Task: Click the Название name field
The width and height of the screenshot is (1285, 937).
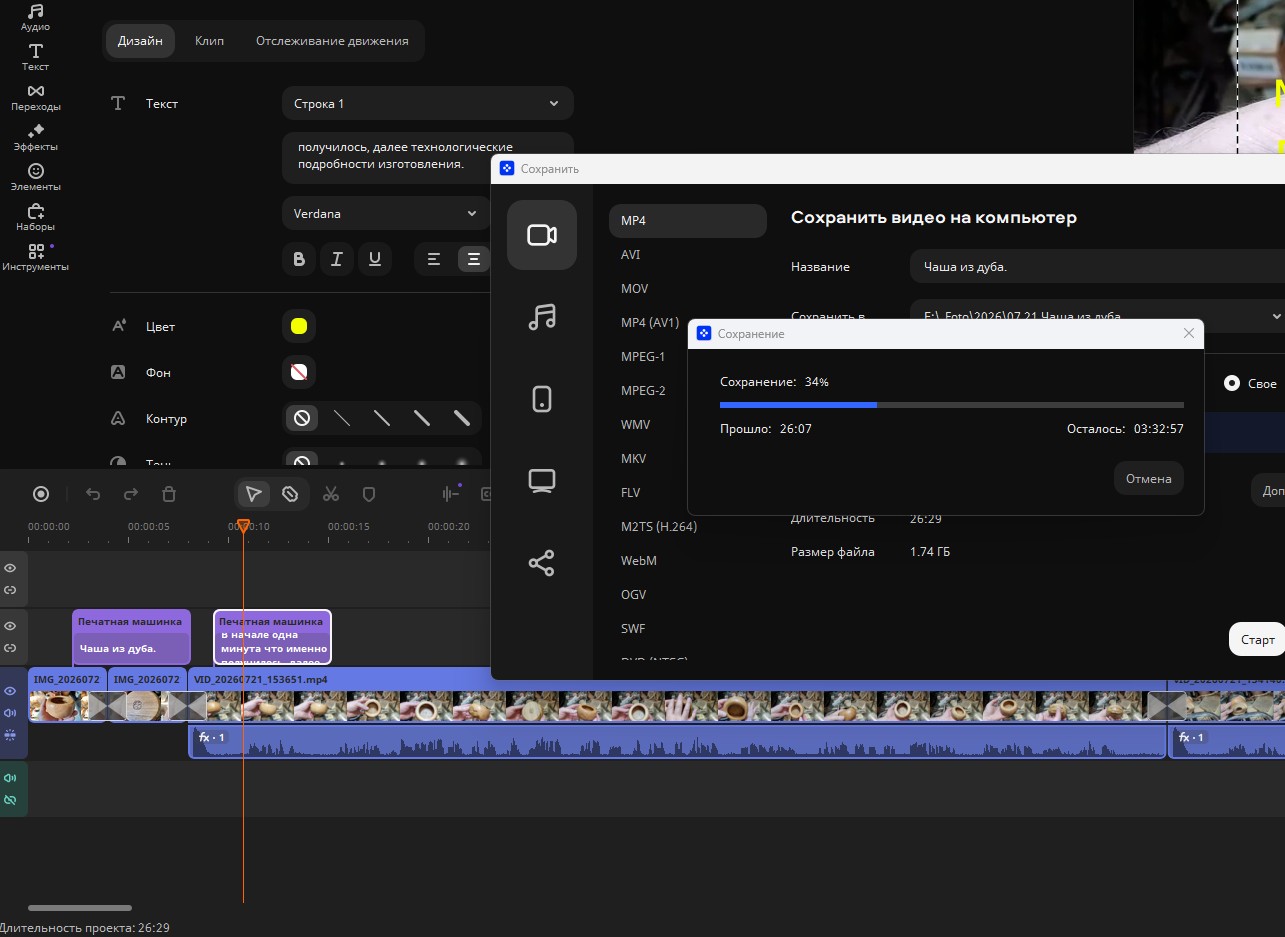Action: point(1097,267)
